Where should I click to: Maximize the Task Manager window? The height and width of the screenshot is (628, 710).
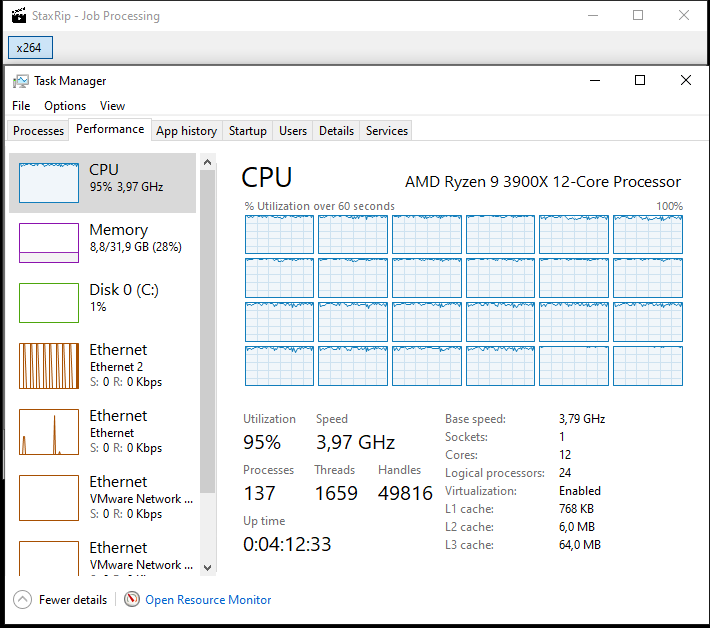pos(640,81)
